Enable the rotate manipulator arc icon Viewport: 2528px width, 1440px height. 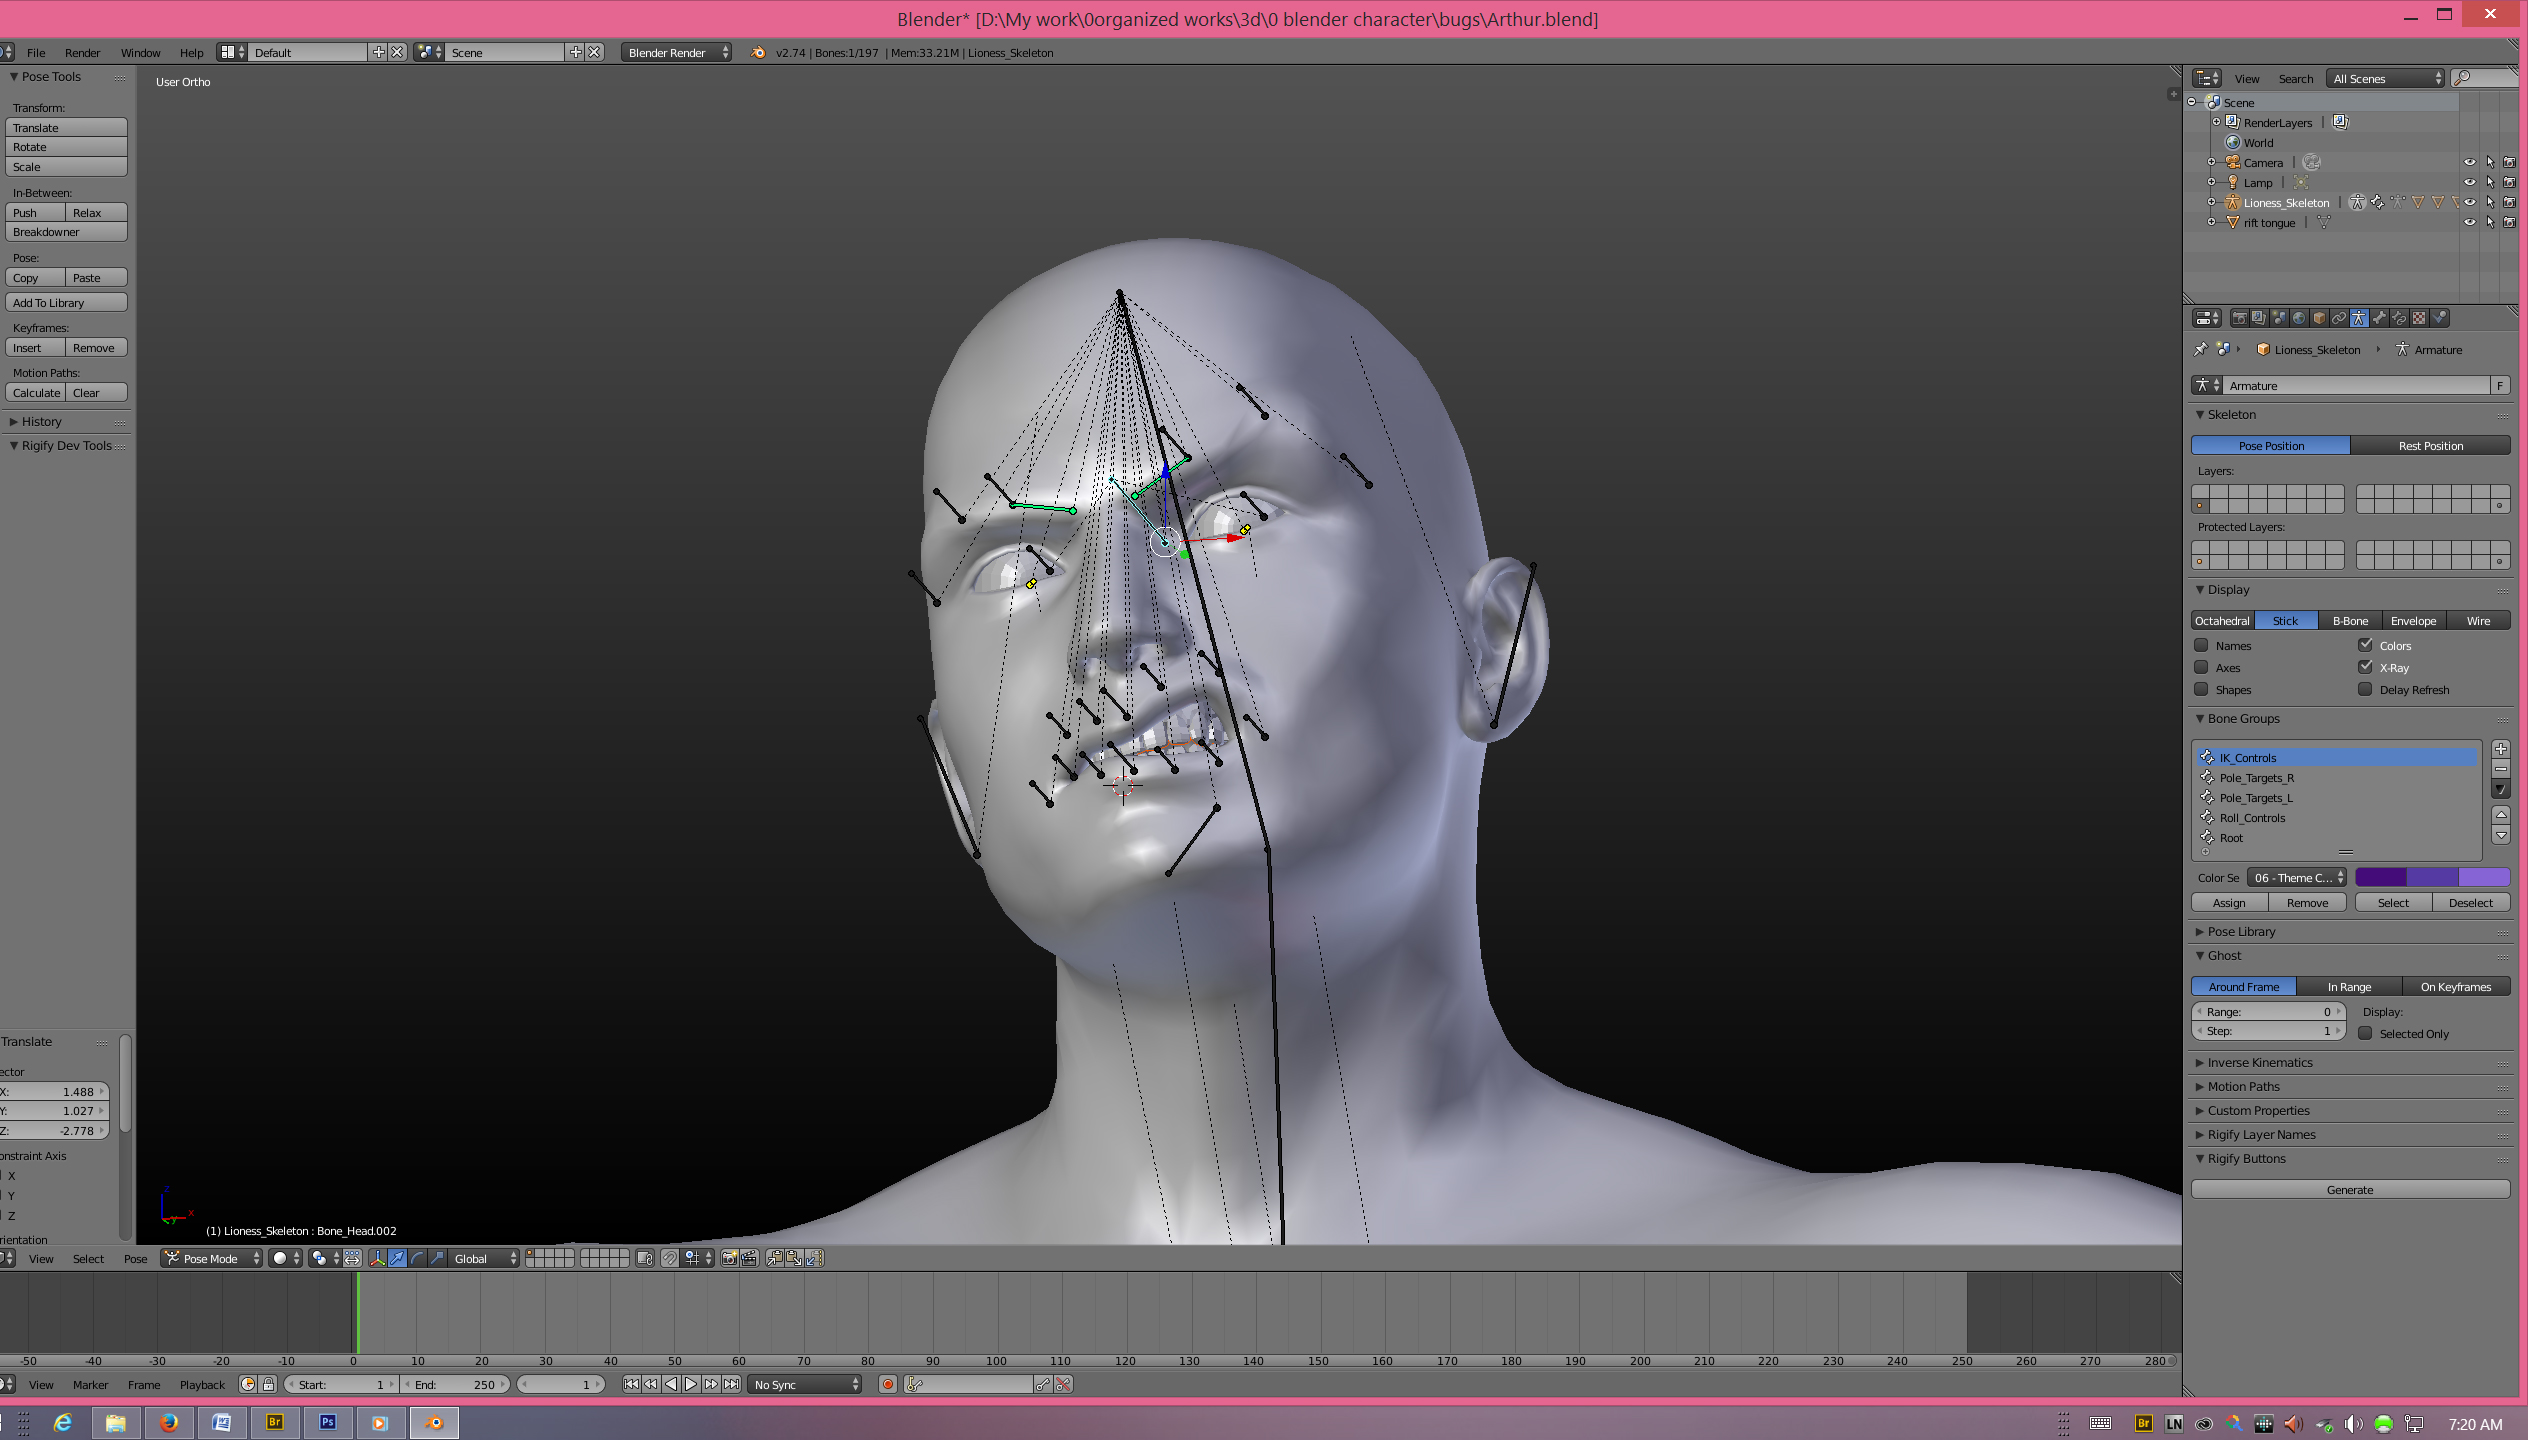(417, 1258)
